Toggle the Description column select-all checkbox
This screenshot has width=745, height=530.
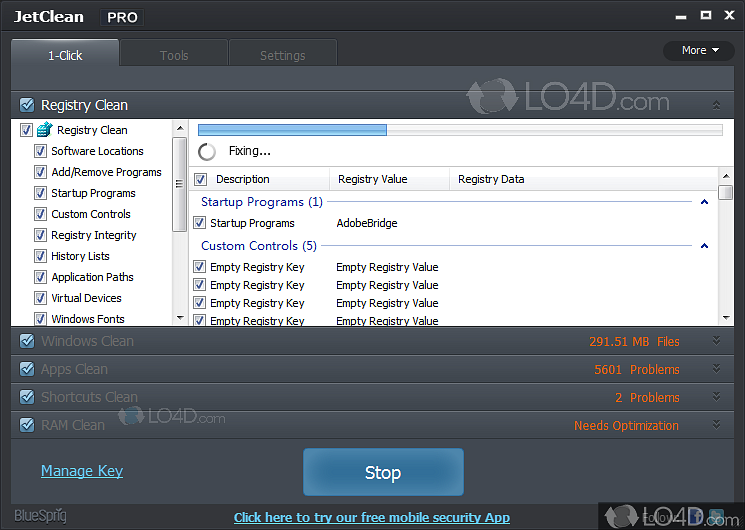[x=201, y=179]
